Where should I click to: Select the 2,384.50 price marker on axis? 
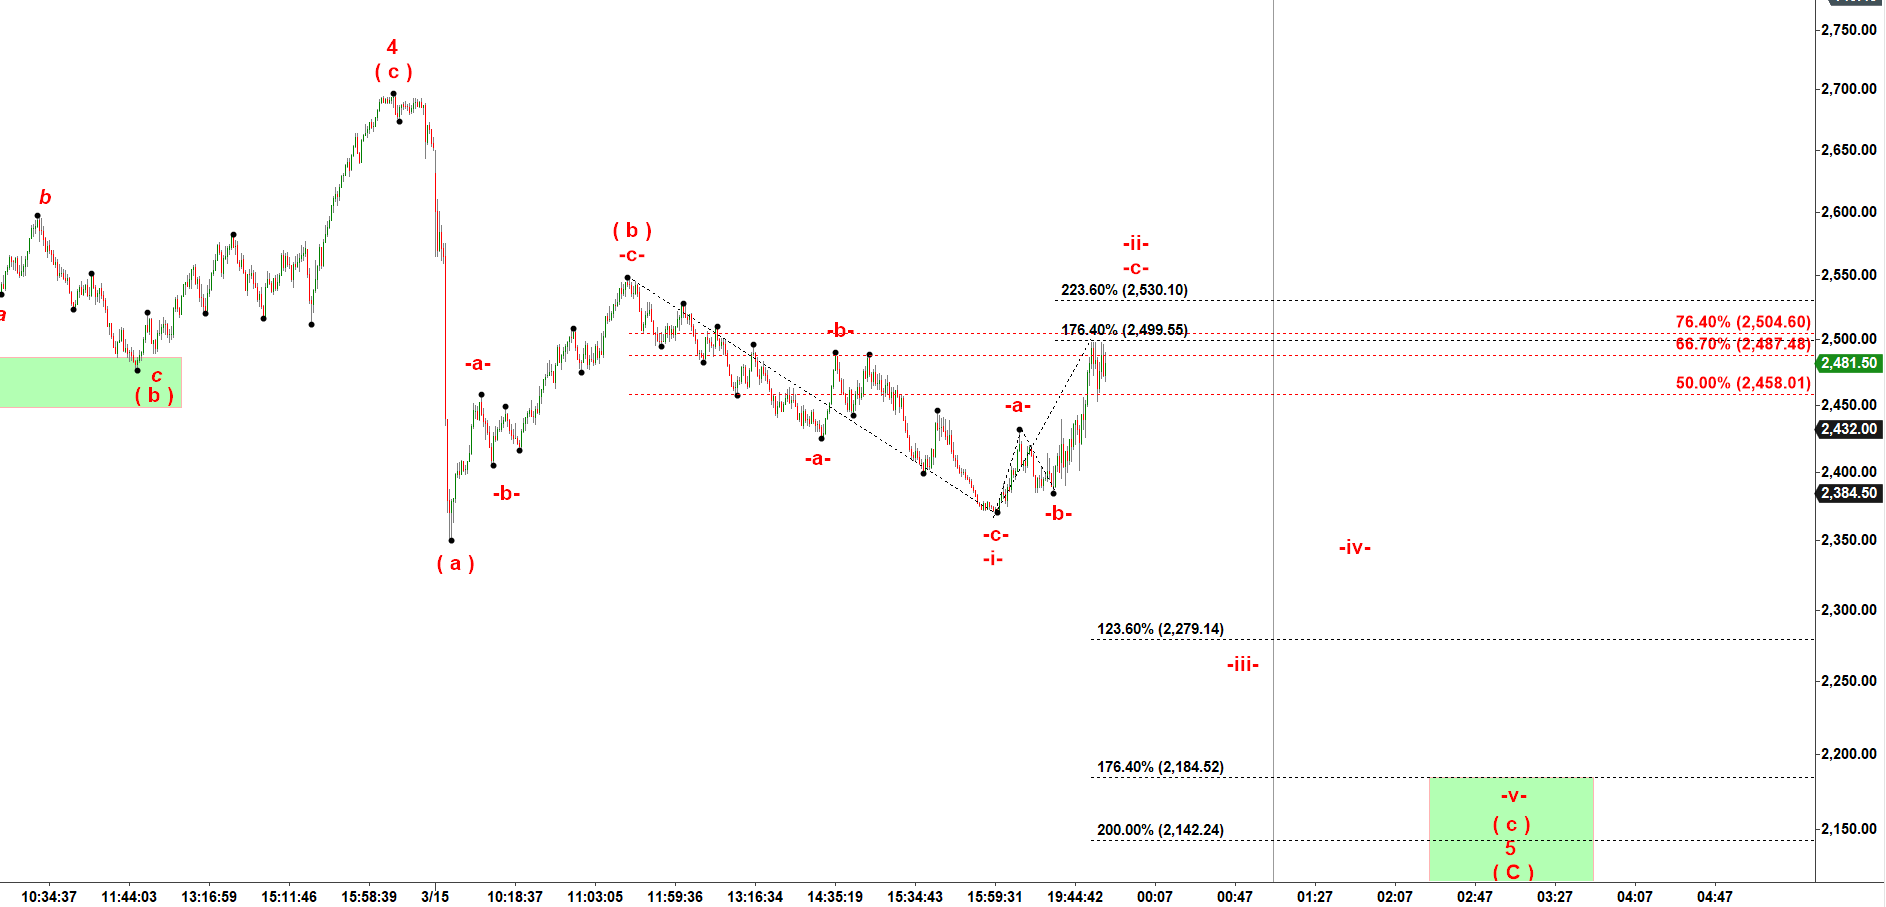click(x=1849, y=493)
